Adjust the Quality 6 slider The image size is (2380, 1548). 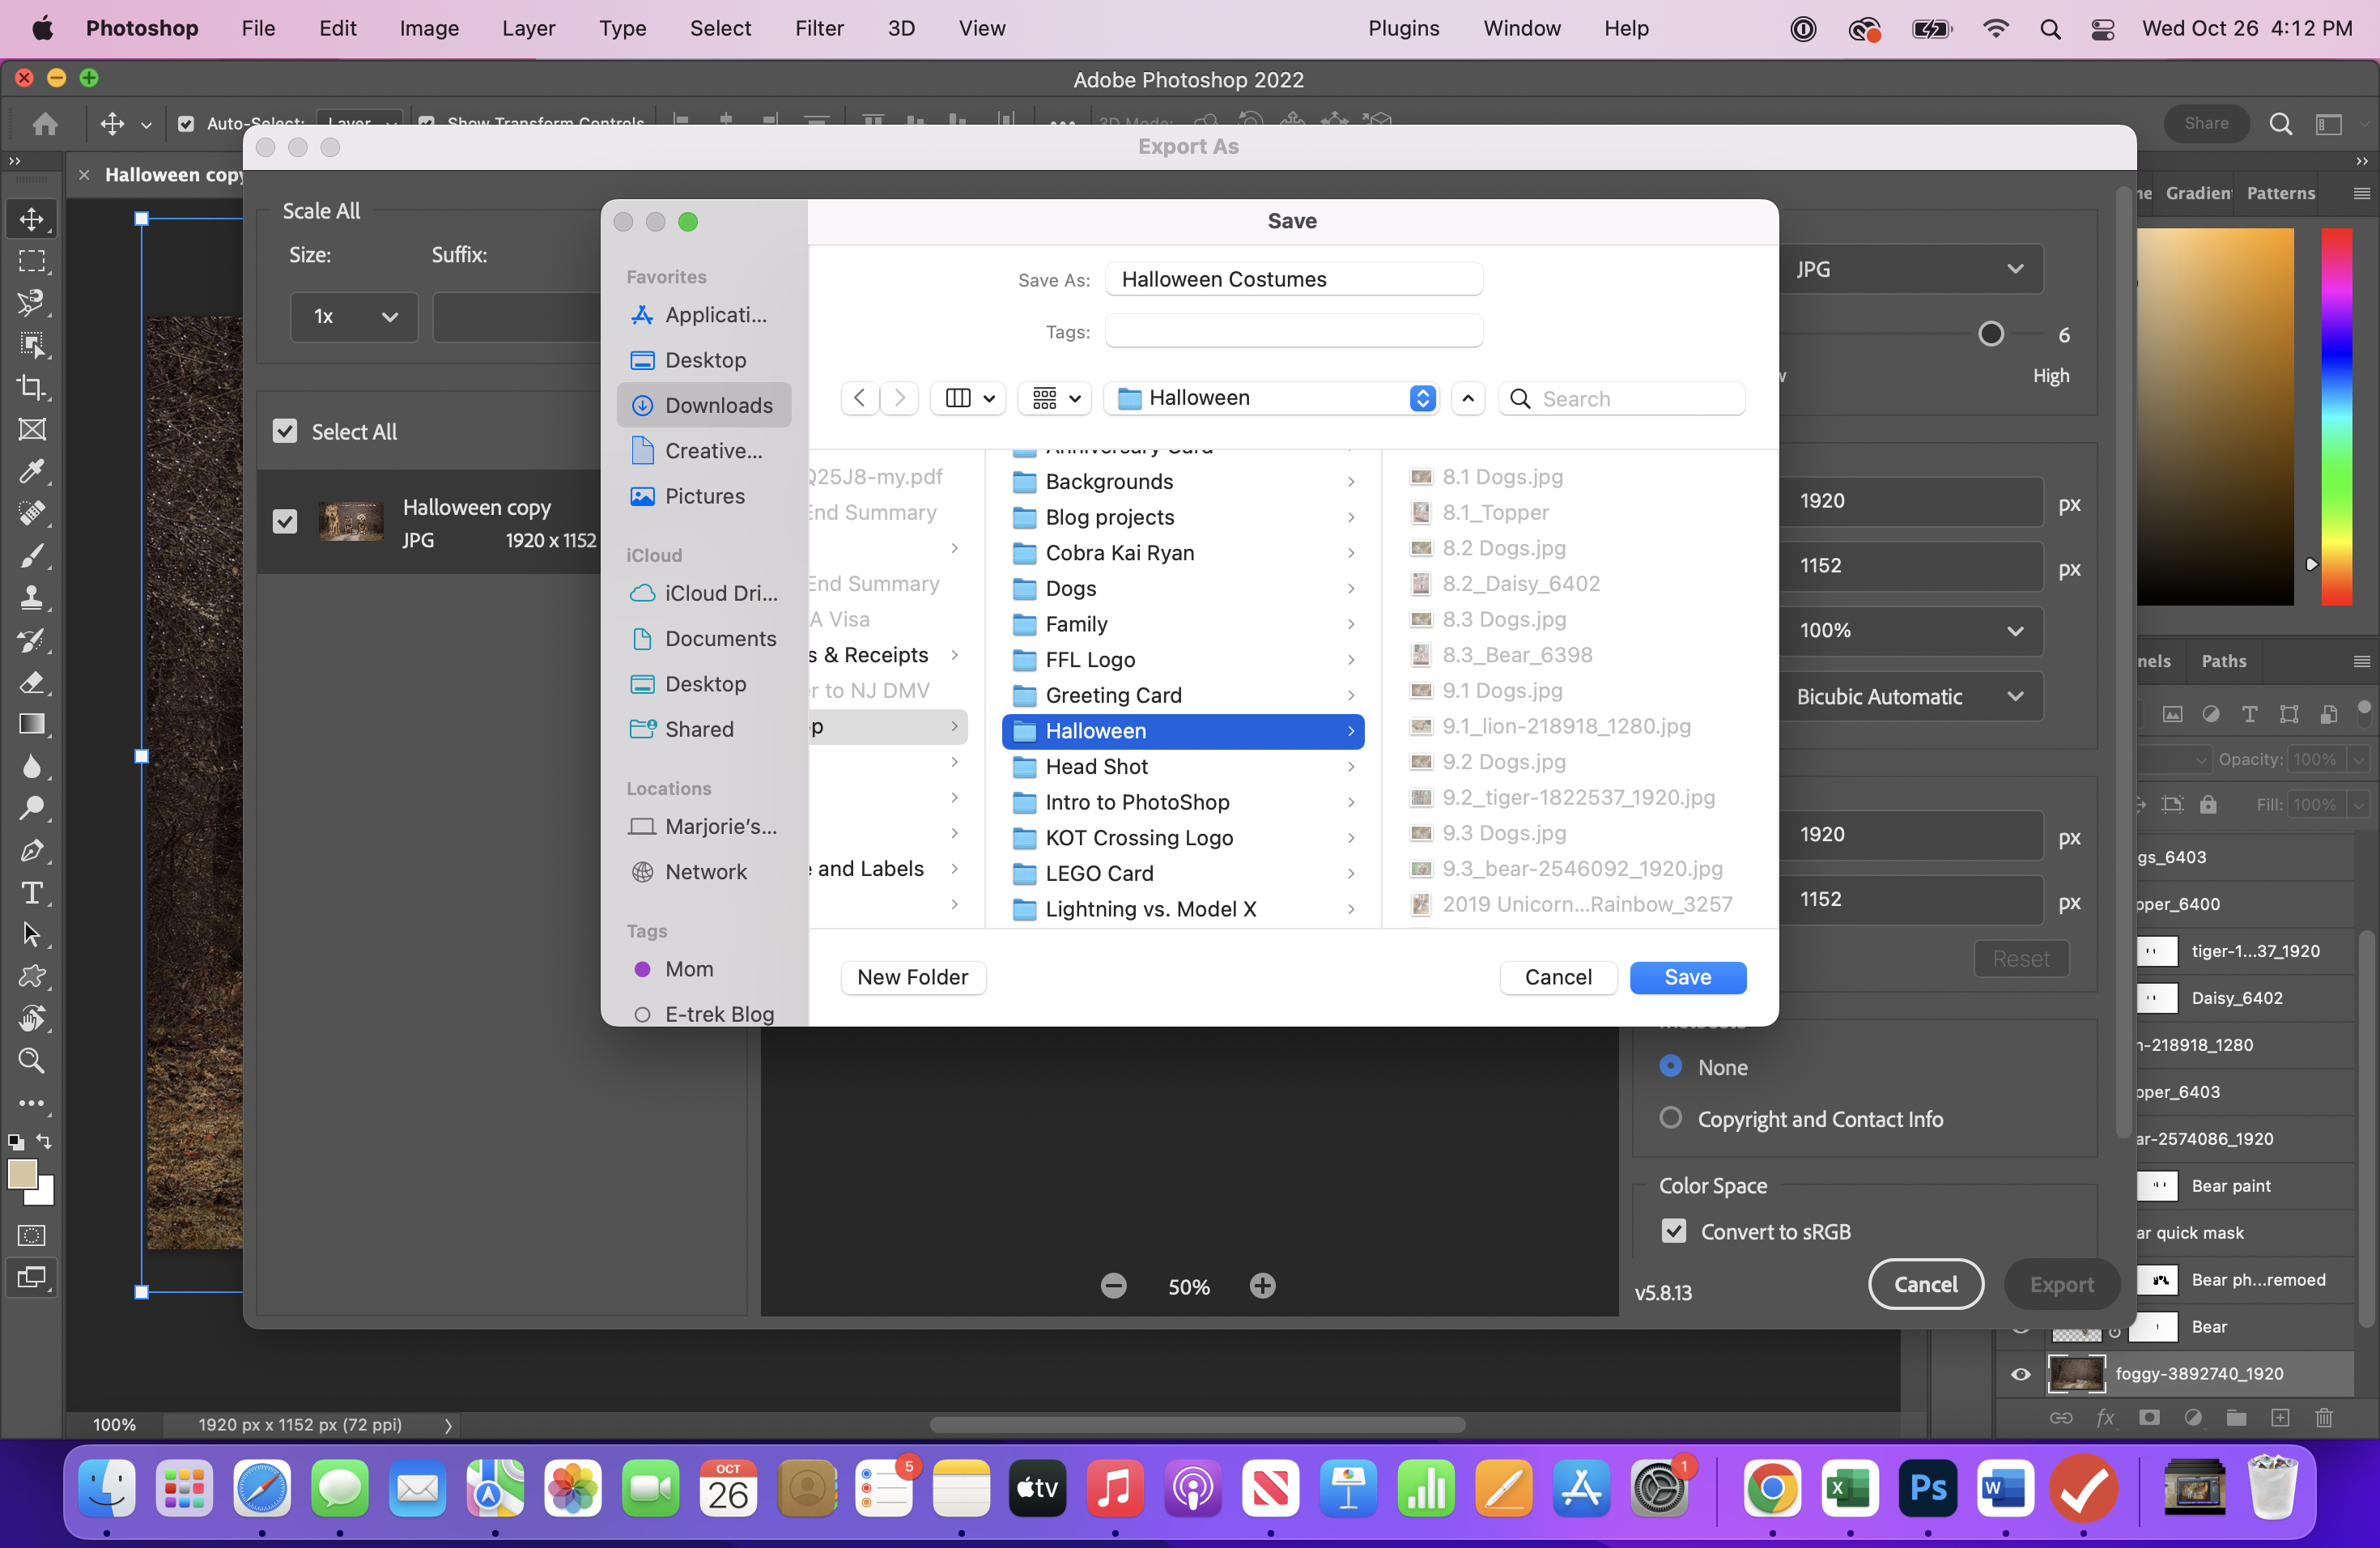(1991, 334)
